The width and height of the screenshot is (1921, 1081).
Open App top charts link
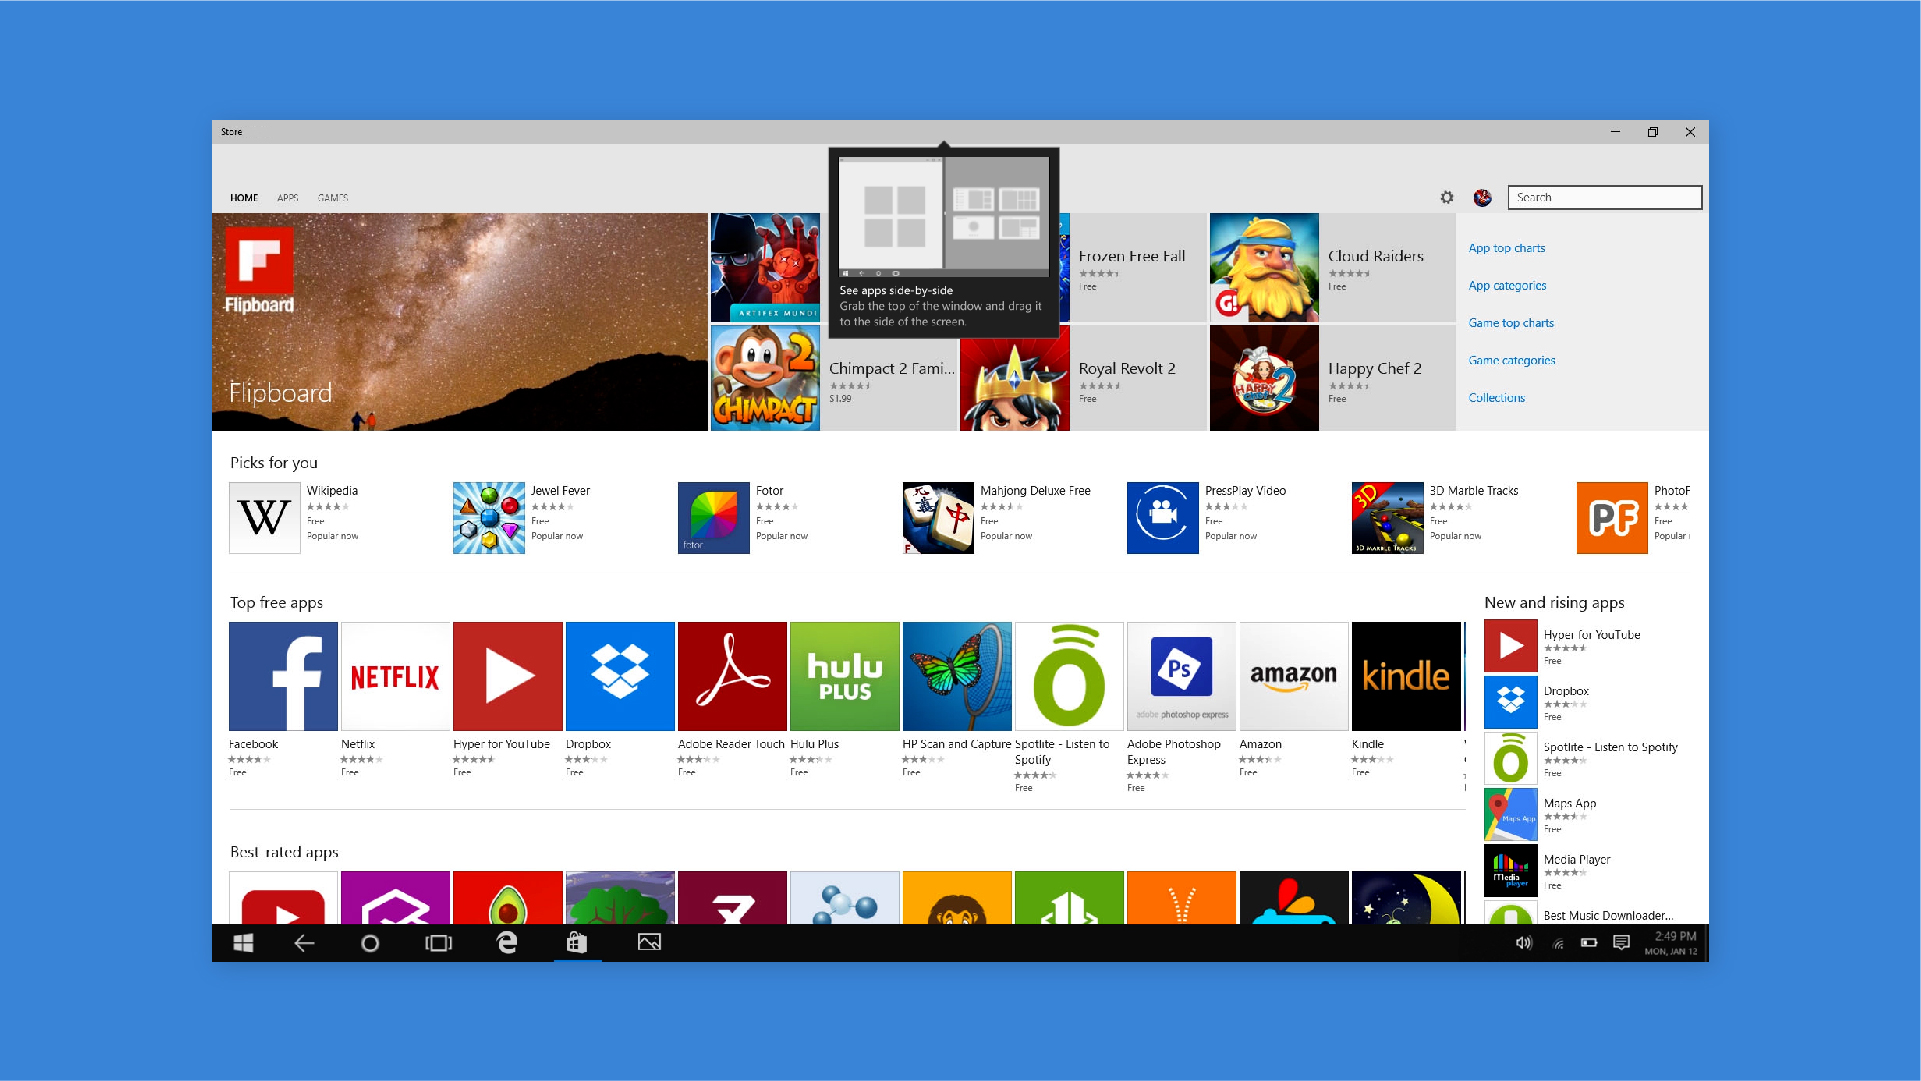[x=1506, y=248]
